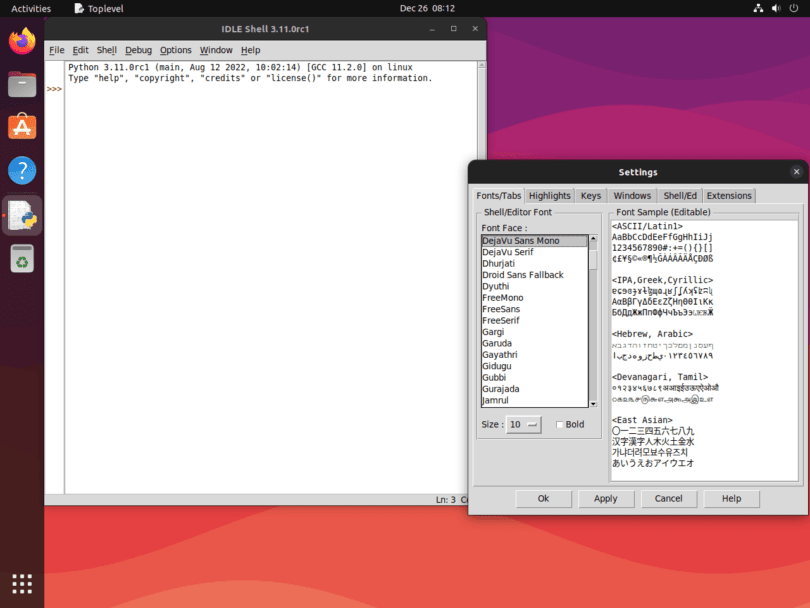
Task: Click the Apply button
Action: 605,498
